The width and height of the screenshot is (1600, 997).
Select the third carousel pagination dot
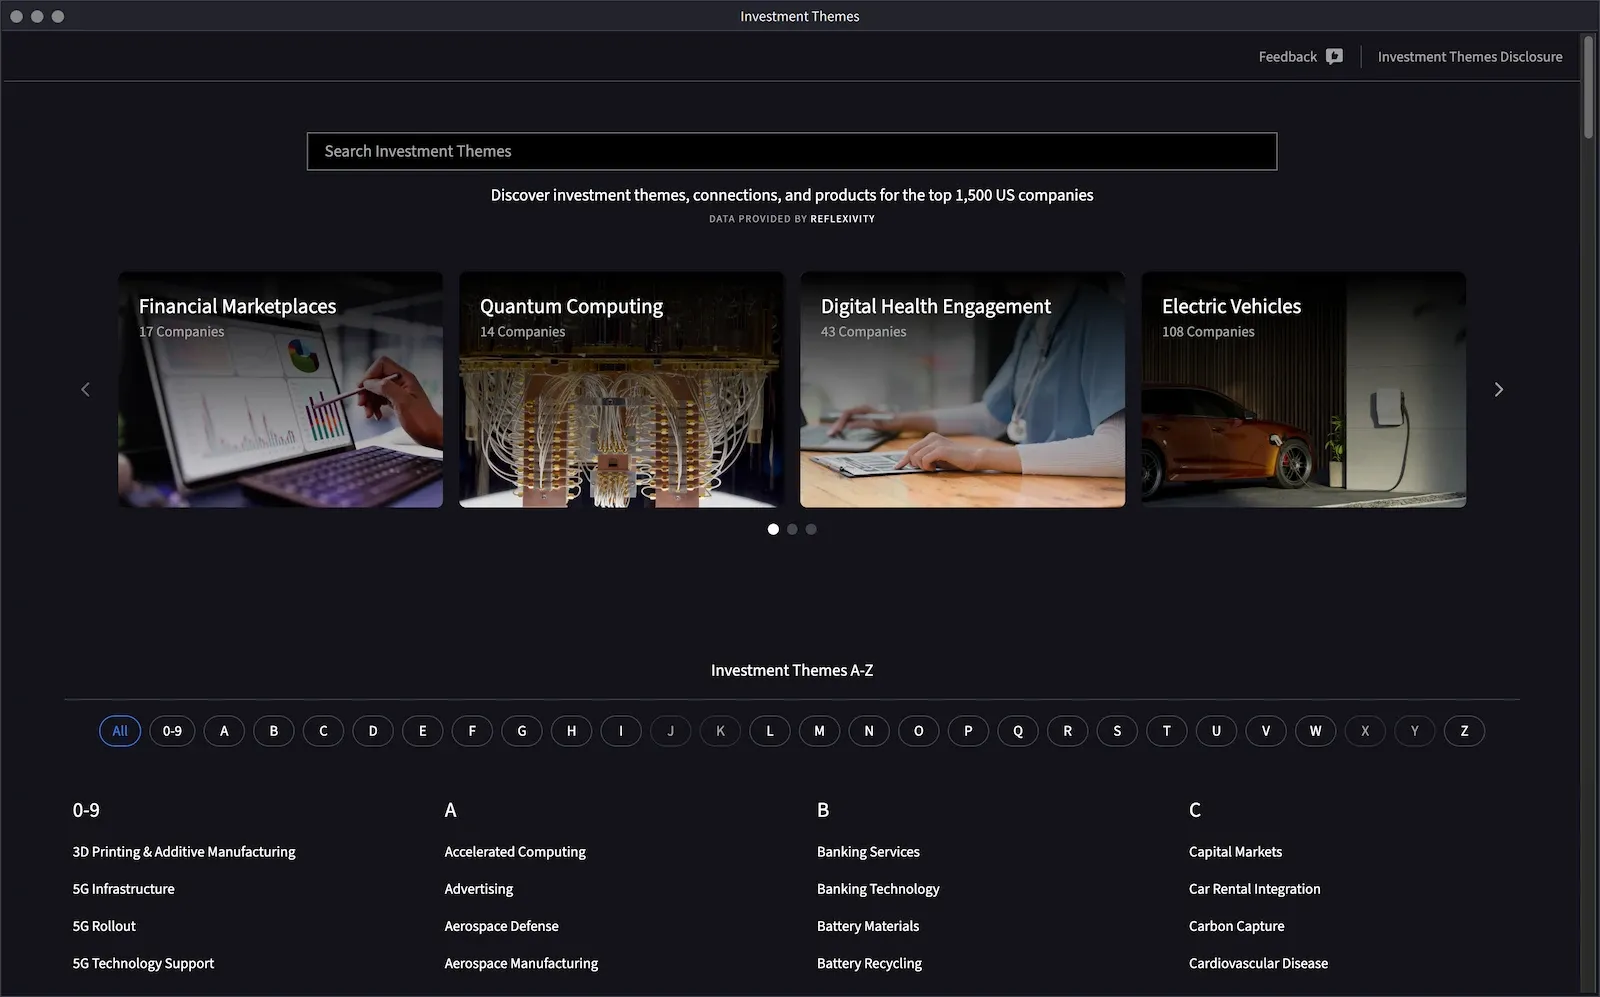811,529
